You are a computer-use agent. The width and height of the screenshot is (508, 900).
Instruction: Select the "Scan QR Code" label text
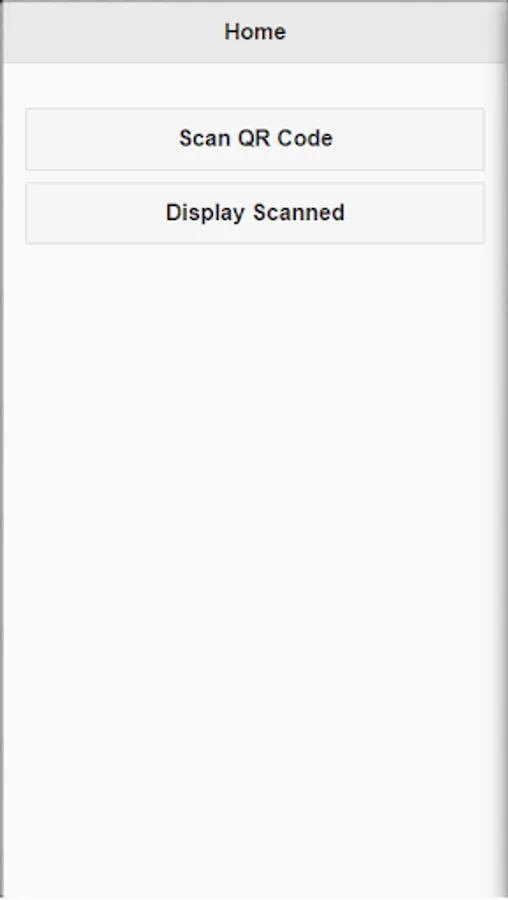[x=256, y=138]
